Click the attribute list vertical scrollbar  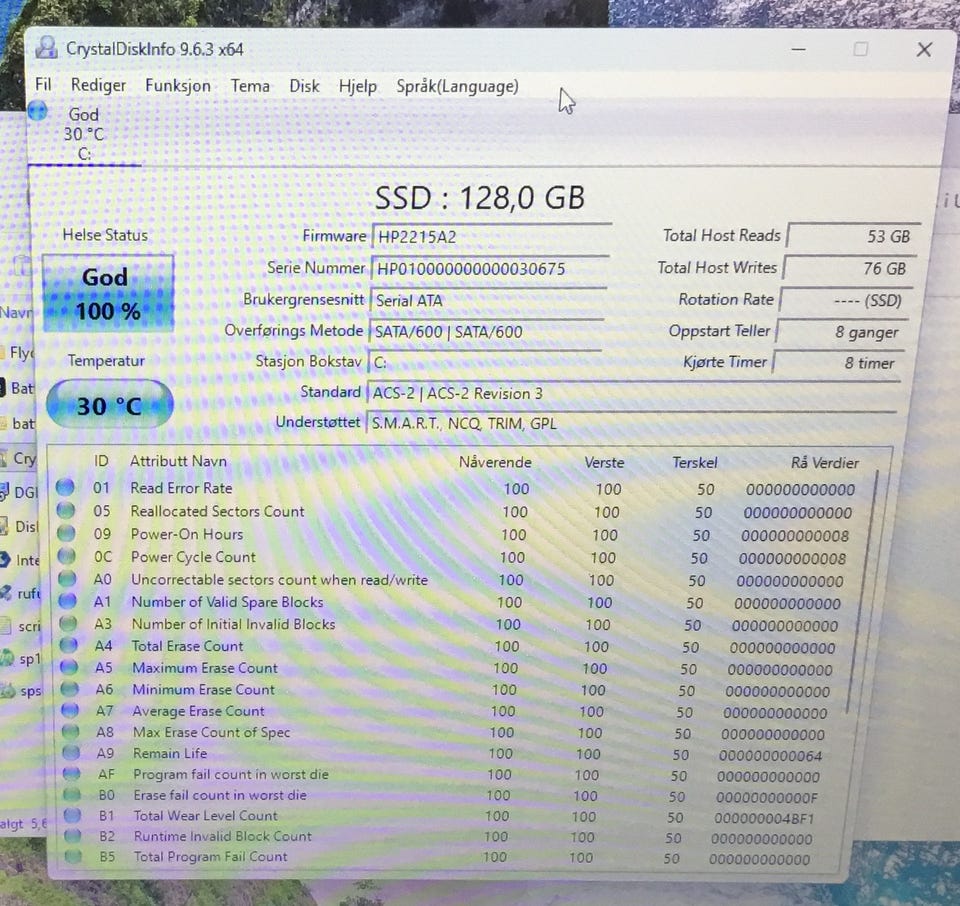tap(863, 591)
